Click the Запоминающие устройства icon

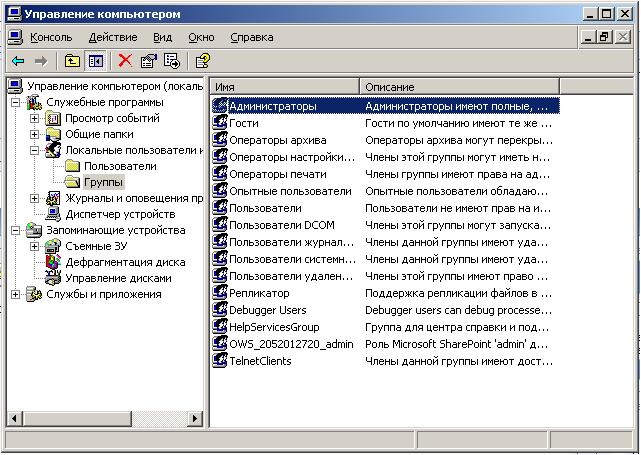coord(34,231)
